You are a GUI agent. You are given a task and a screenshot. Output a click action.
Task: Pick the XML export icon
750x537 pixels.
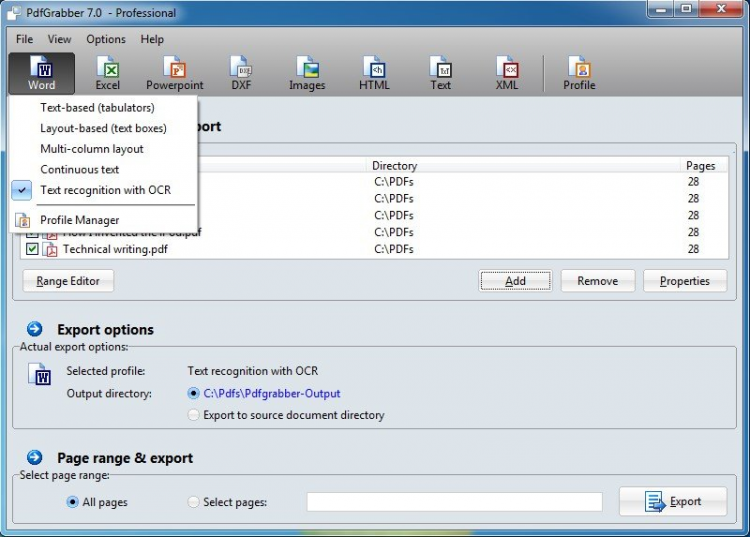coord(507,73)
